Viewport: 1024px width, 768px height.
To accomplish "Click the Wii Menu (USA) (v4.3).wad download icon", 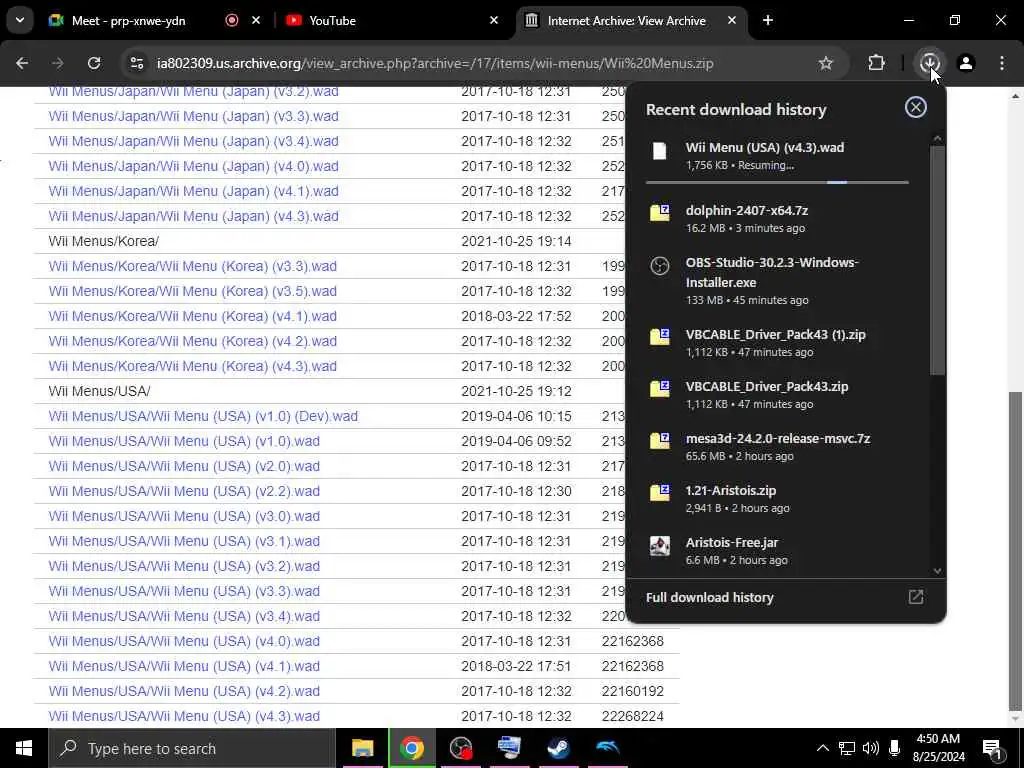I will [660, 151].
